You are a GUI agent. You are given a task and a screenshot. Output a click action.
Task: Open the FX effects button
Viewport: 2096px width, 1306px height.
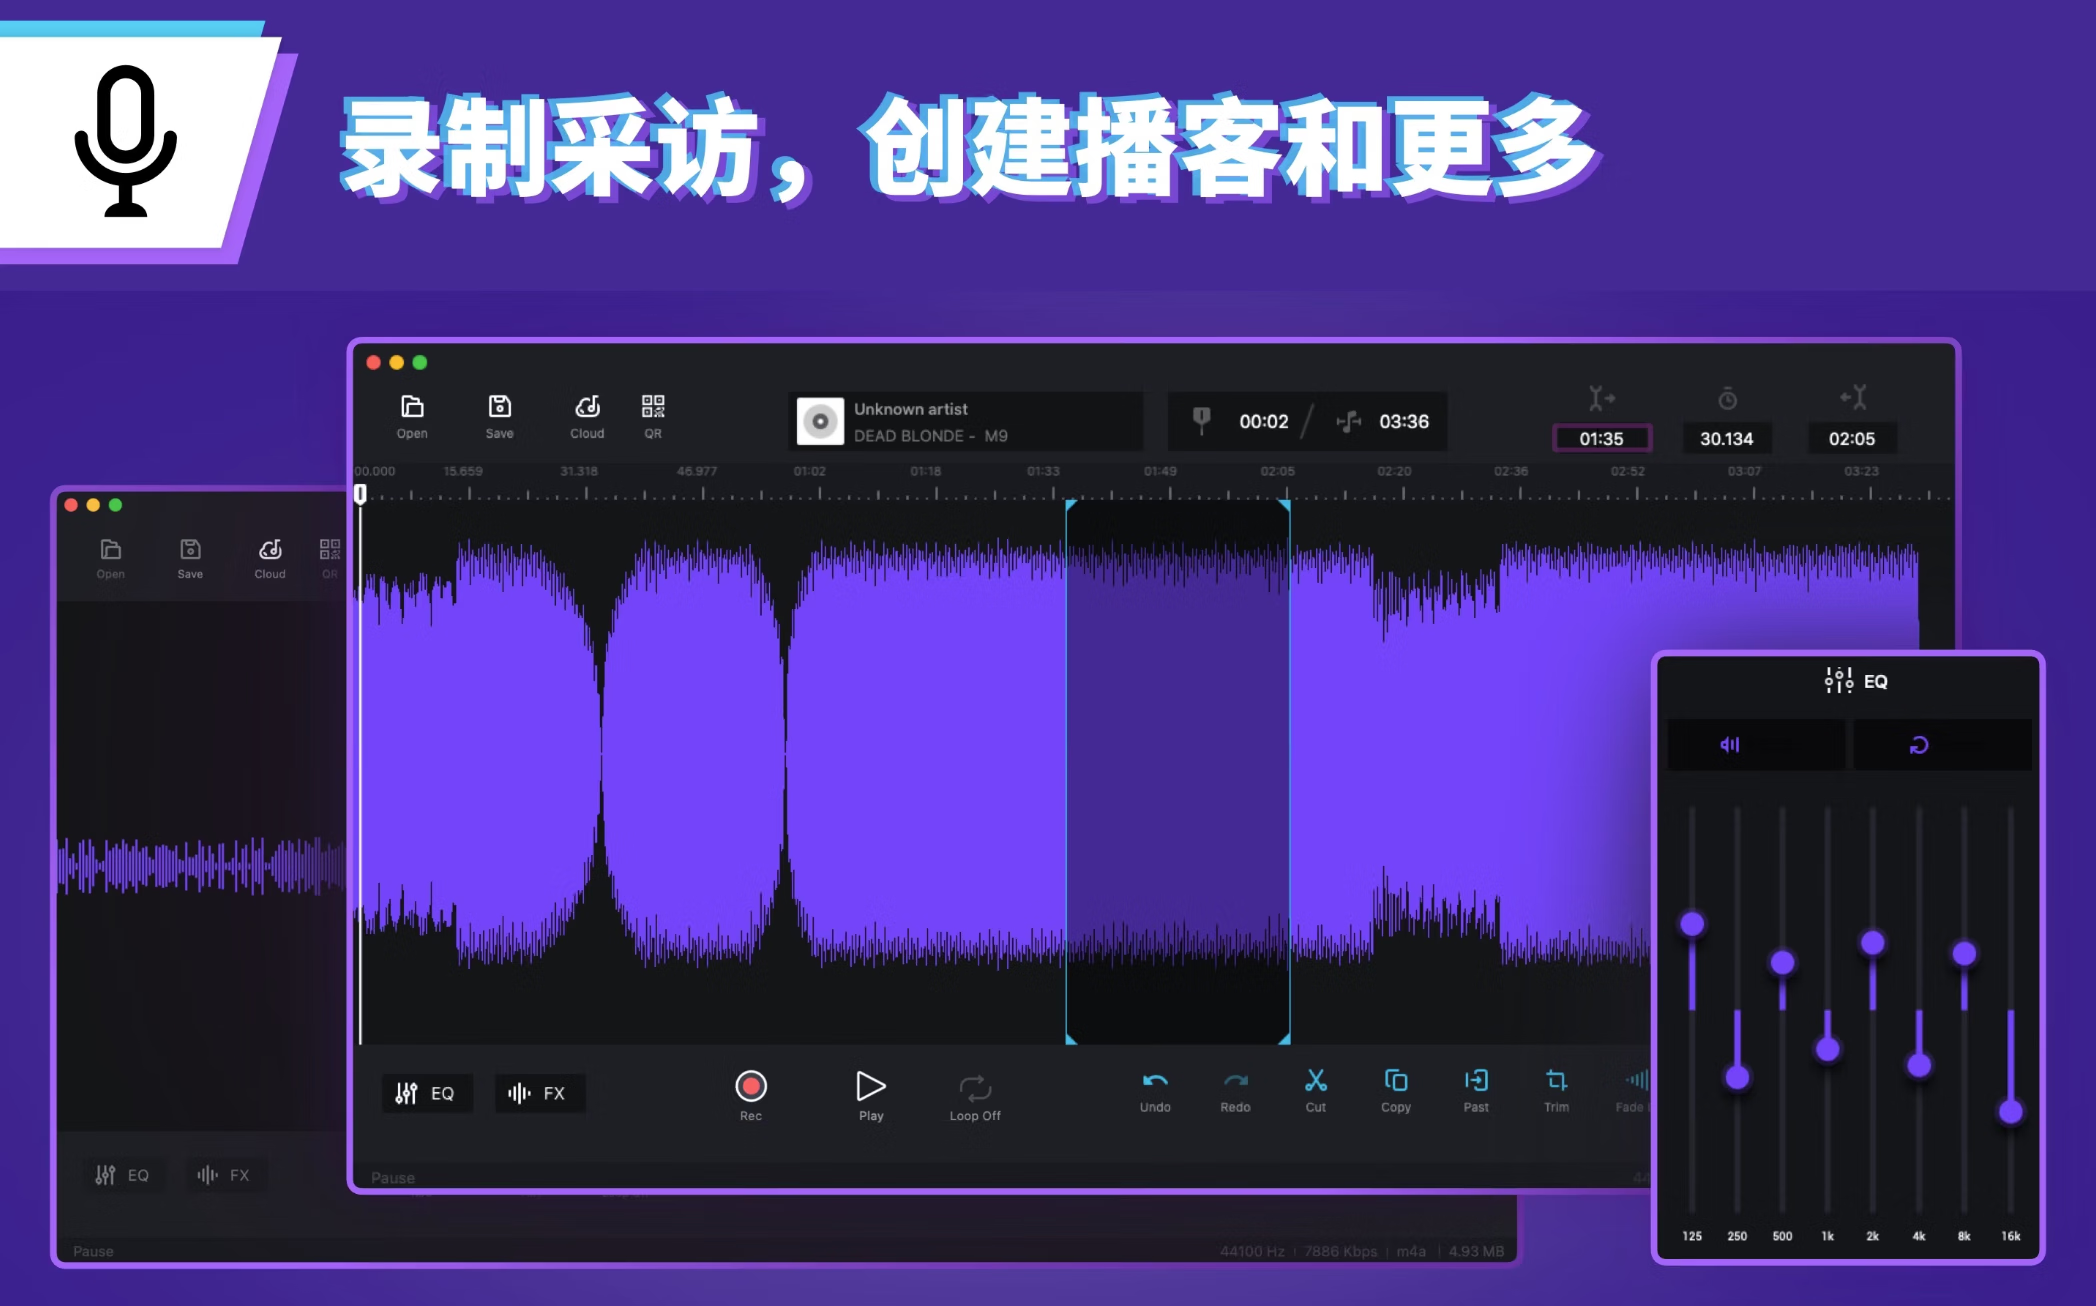pos(538,1093)
